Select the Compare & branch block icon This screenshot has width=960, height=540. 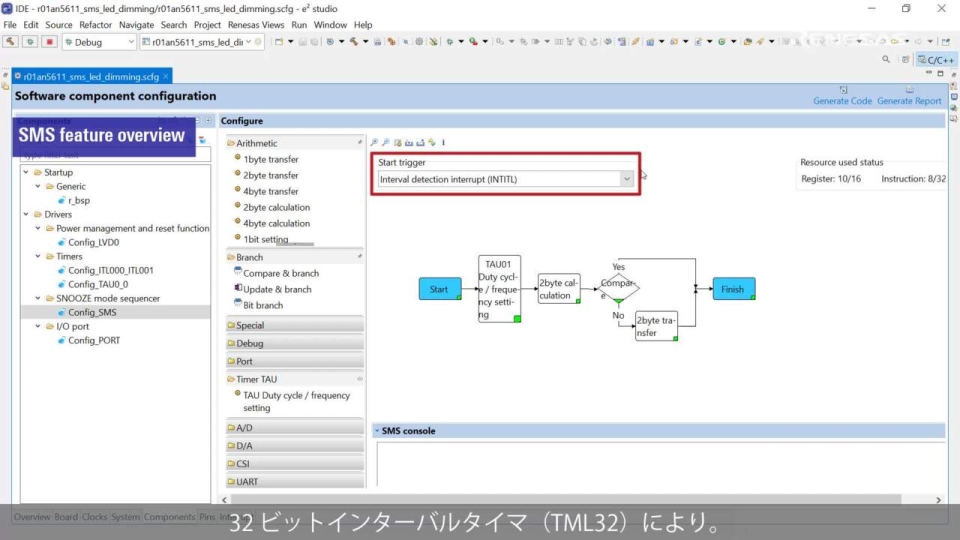238,273
